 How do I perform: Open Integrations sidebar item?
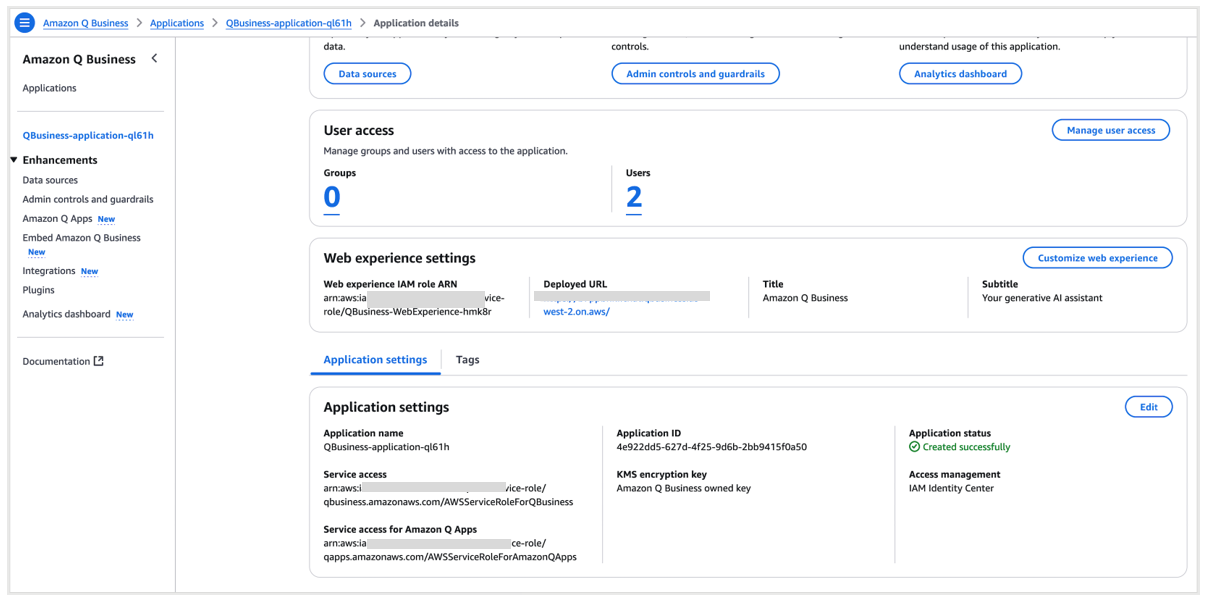[49, 271]
